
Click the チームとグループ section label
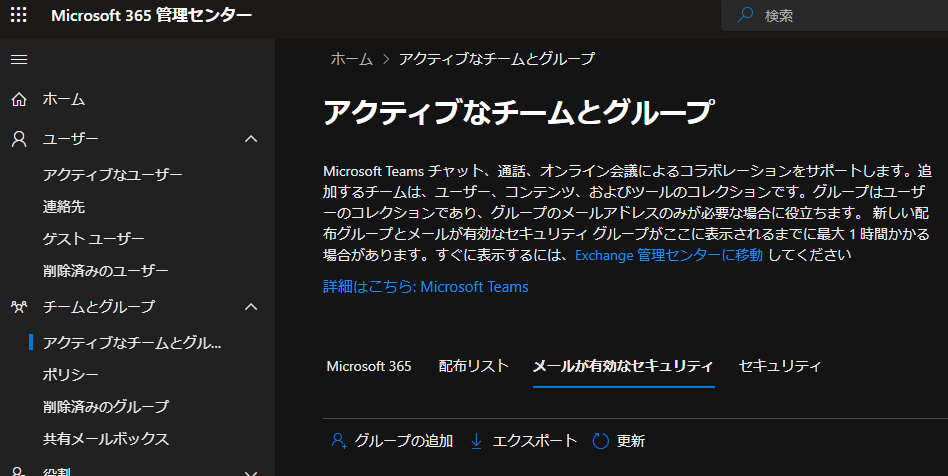99,307
